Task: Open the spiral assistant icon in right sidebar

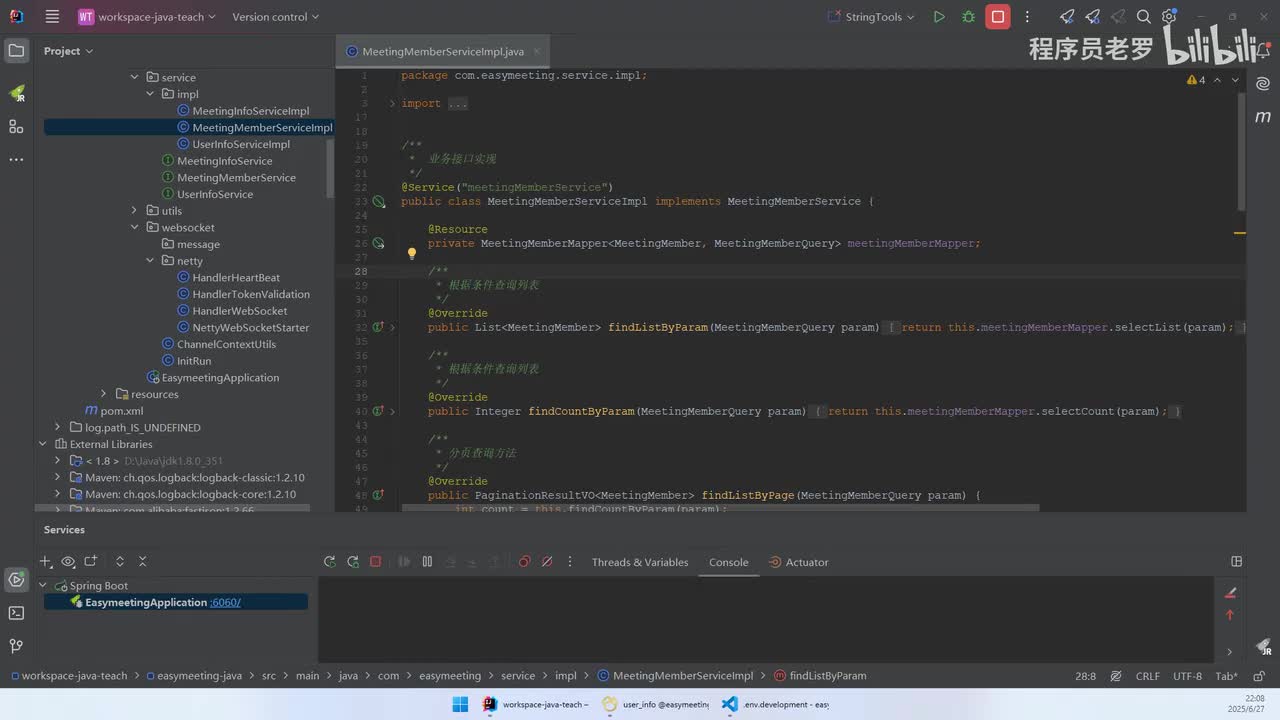Action: pyautogui.click(x=1263, y=85)
